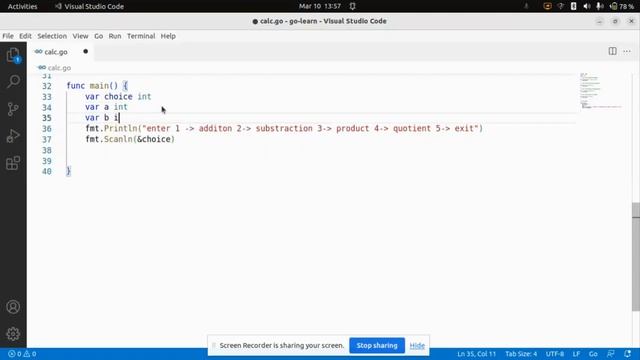
Task: Change the LF end of line sequence
Action: tap(576, 354)
